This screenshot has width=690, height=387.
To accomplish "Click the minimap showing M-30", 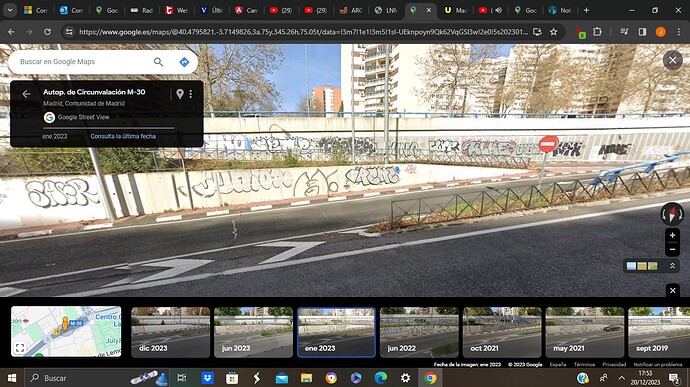I will [66, 332].
